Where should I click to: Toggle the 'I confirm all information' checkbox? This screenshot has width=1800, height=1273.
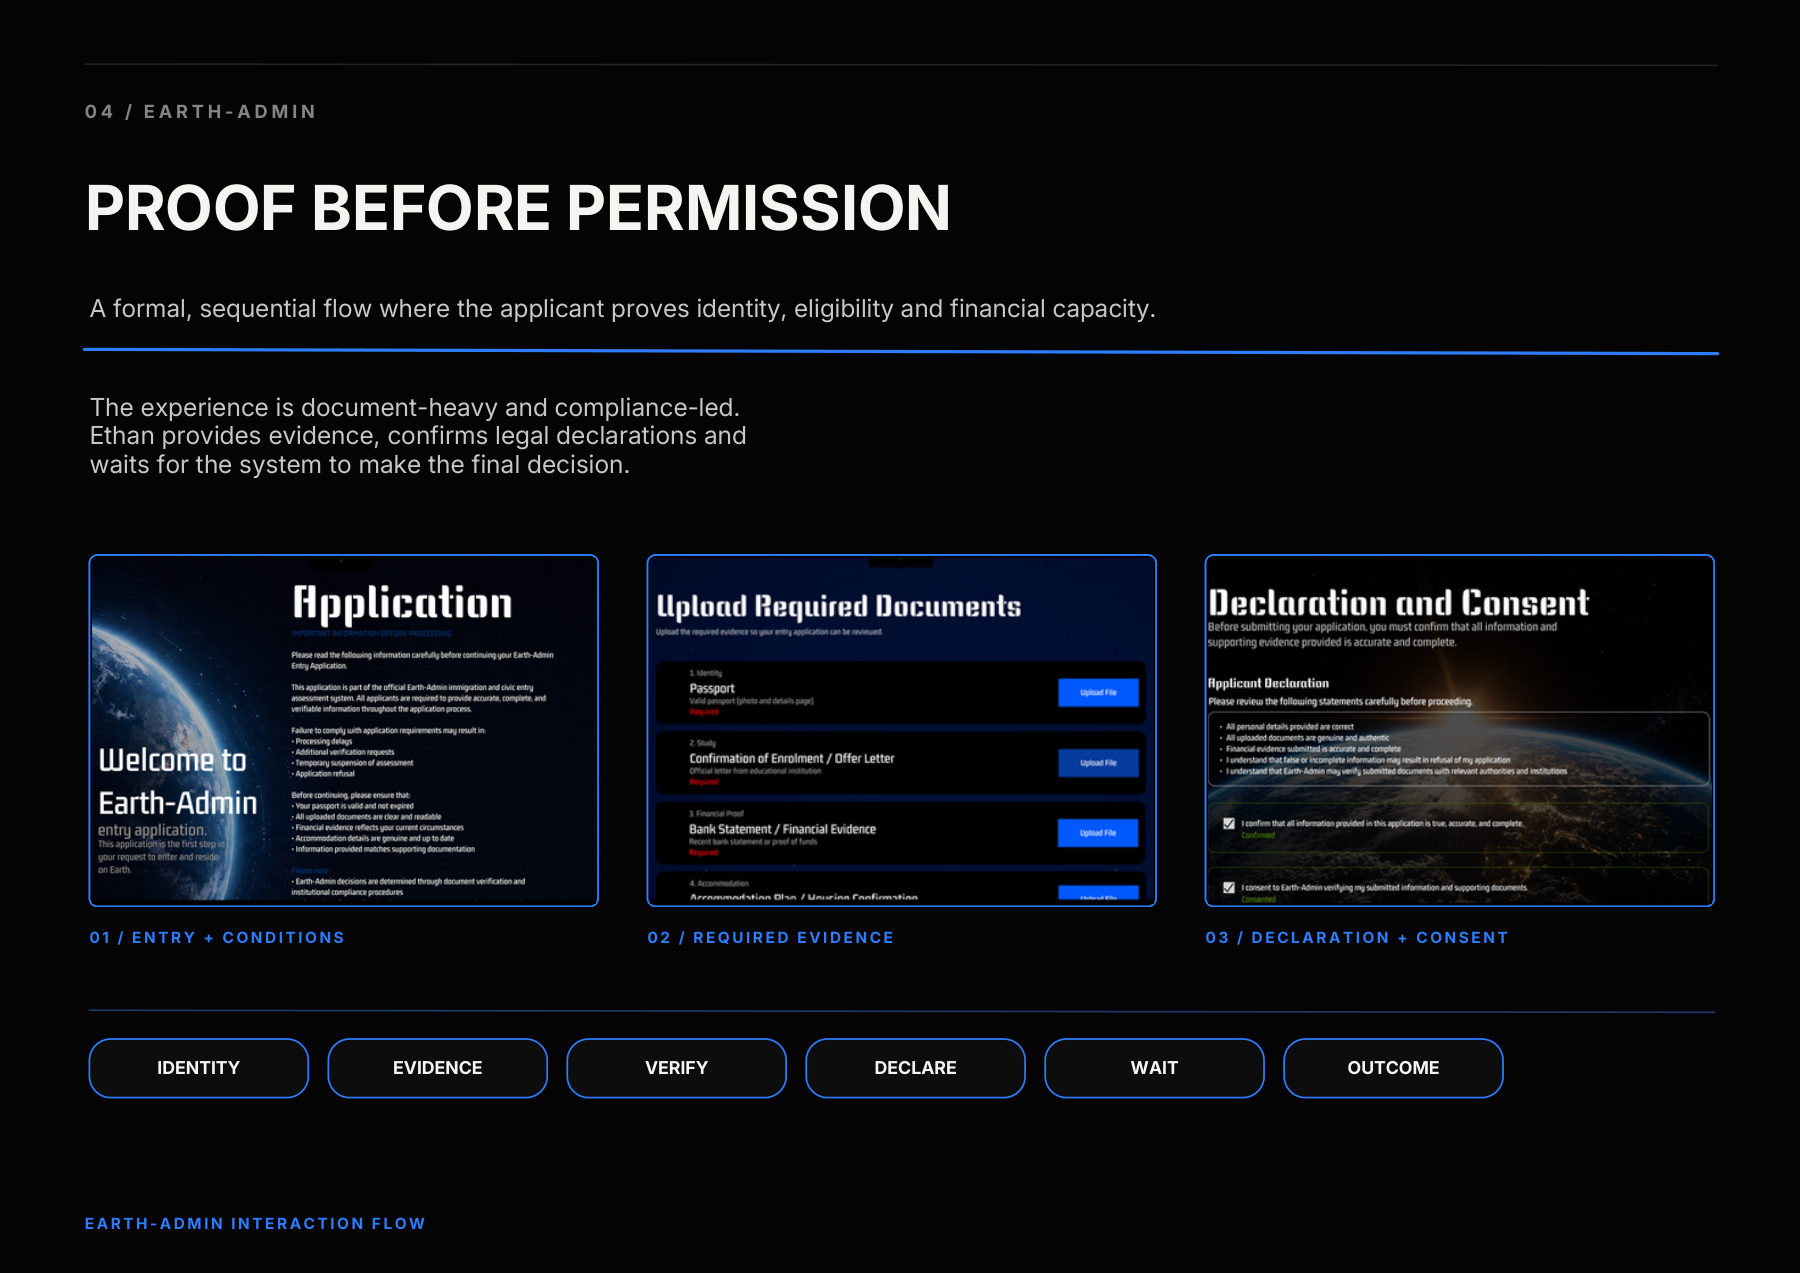click(1229, 824)
